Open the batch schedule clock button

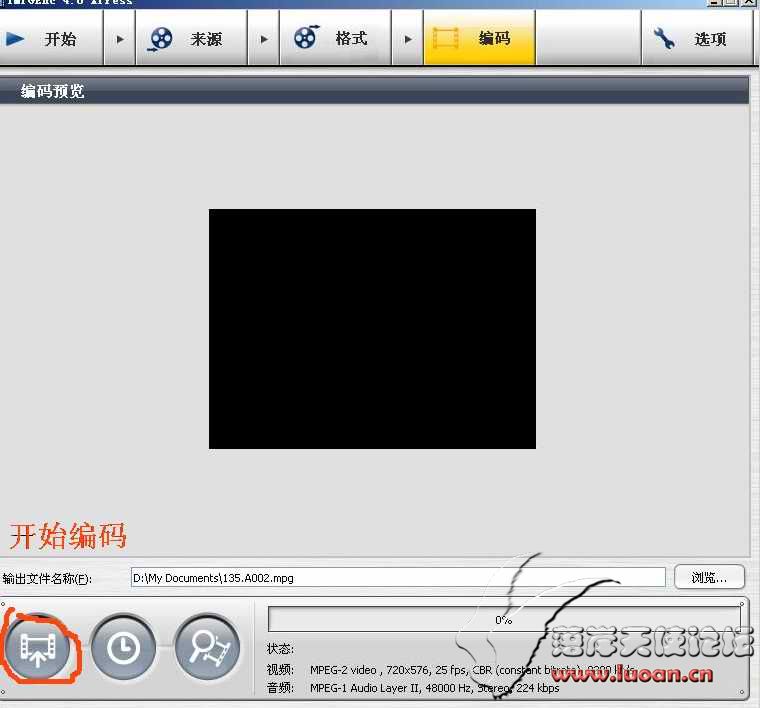point(124,648)
